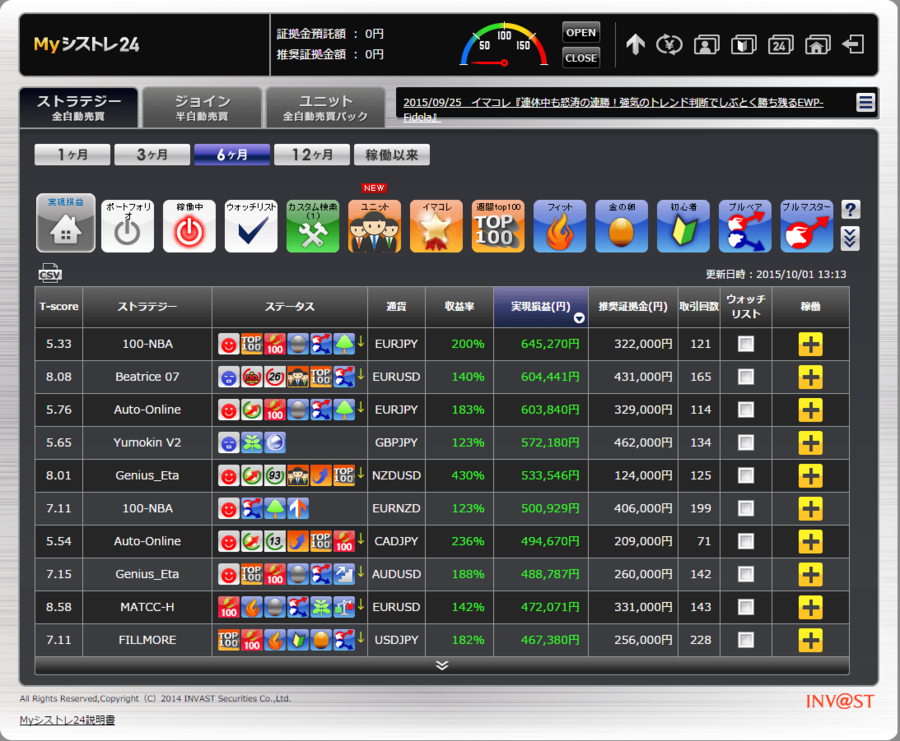Select the 12ヶ月 period tab
Image resolution: width=900 pixels, height=741 pixels.
(x=311, y=155)
